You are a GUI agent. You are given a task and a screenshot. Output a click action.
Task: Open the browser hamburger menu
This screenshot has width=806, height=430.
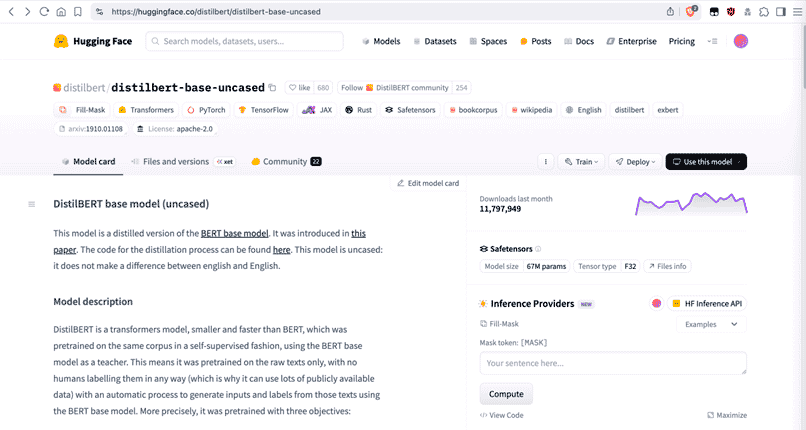click(797, 11)
